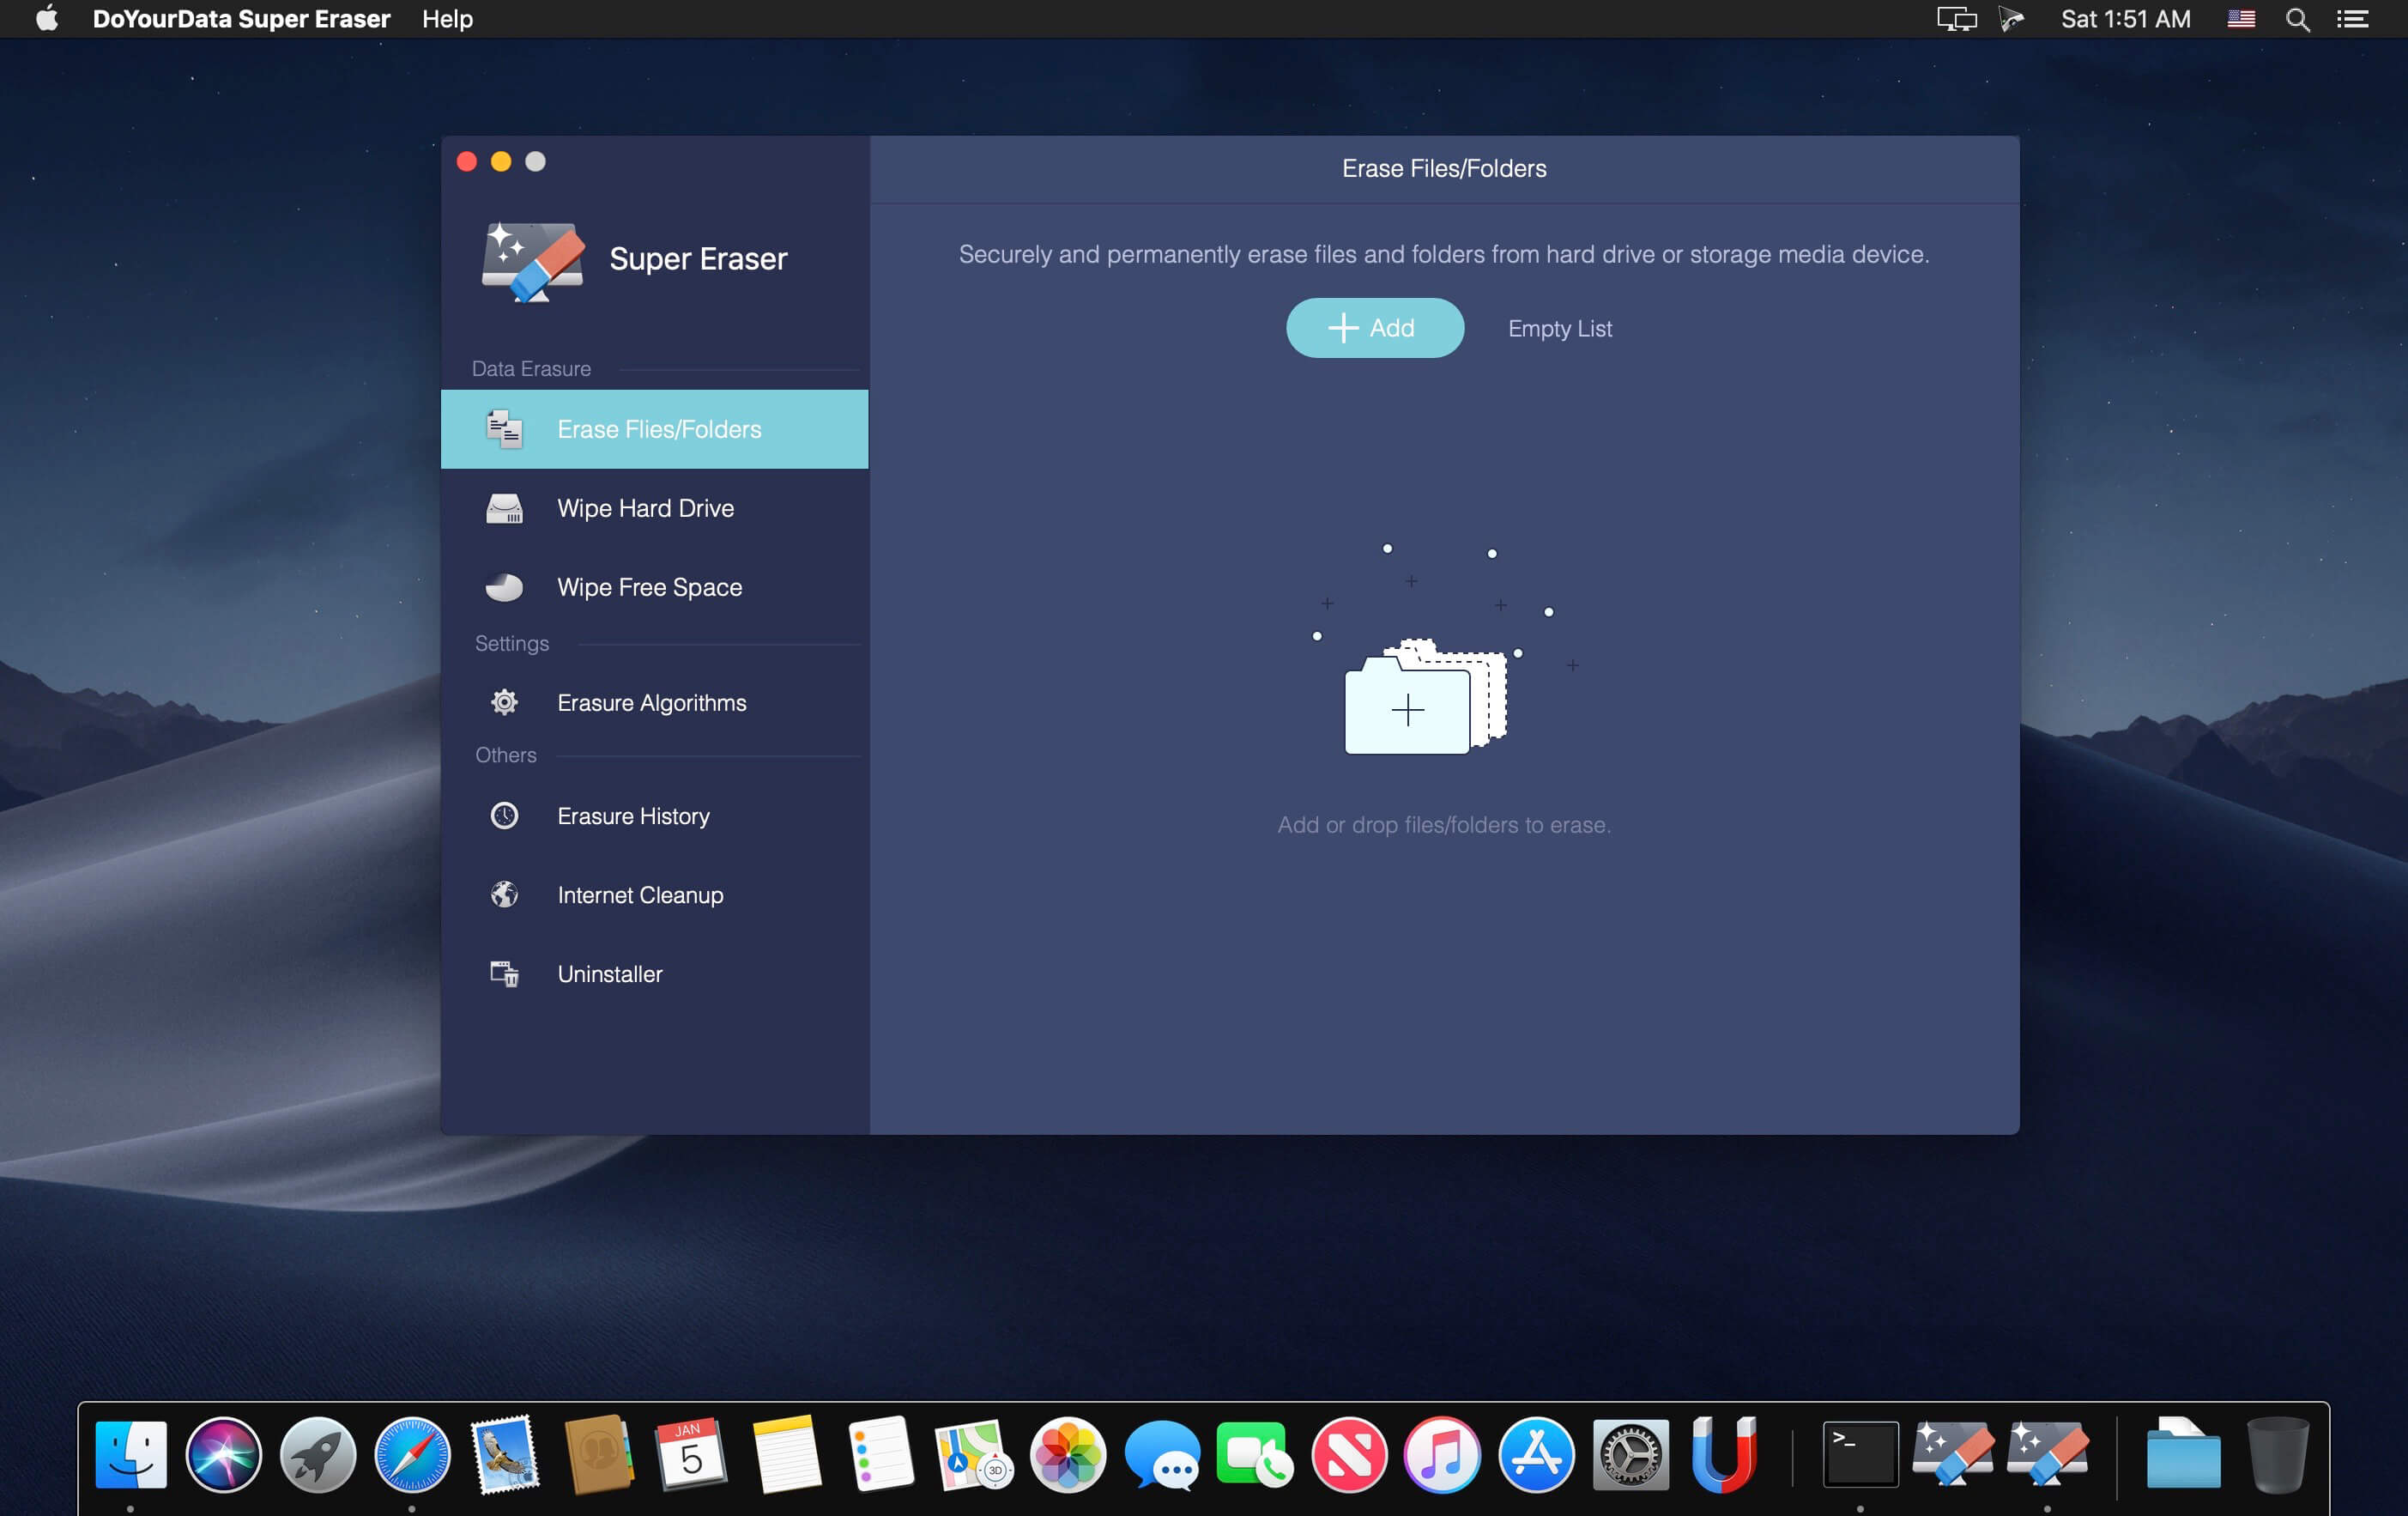
Task: Open Music from the Dock
Action: [1443, 1454]
